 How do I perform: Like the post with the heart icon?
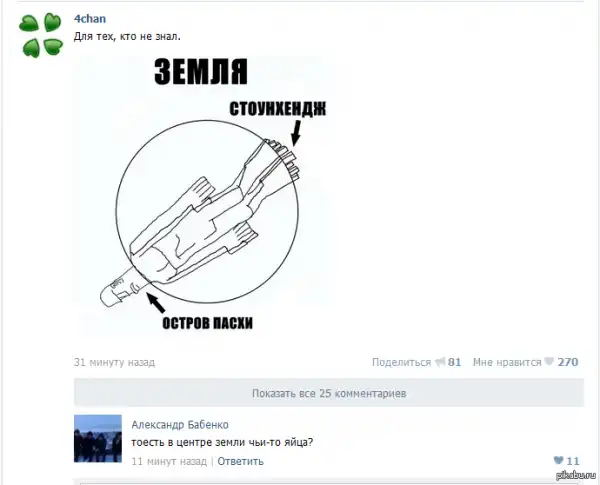(x=549, y=361)
